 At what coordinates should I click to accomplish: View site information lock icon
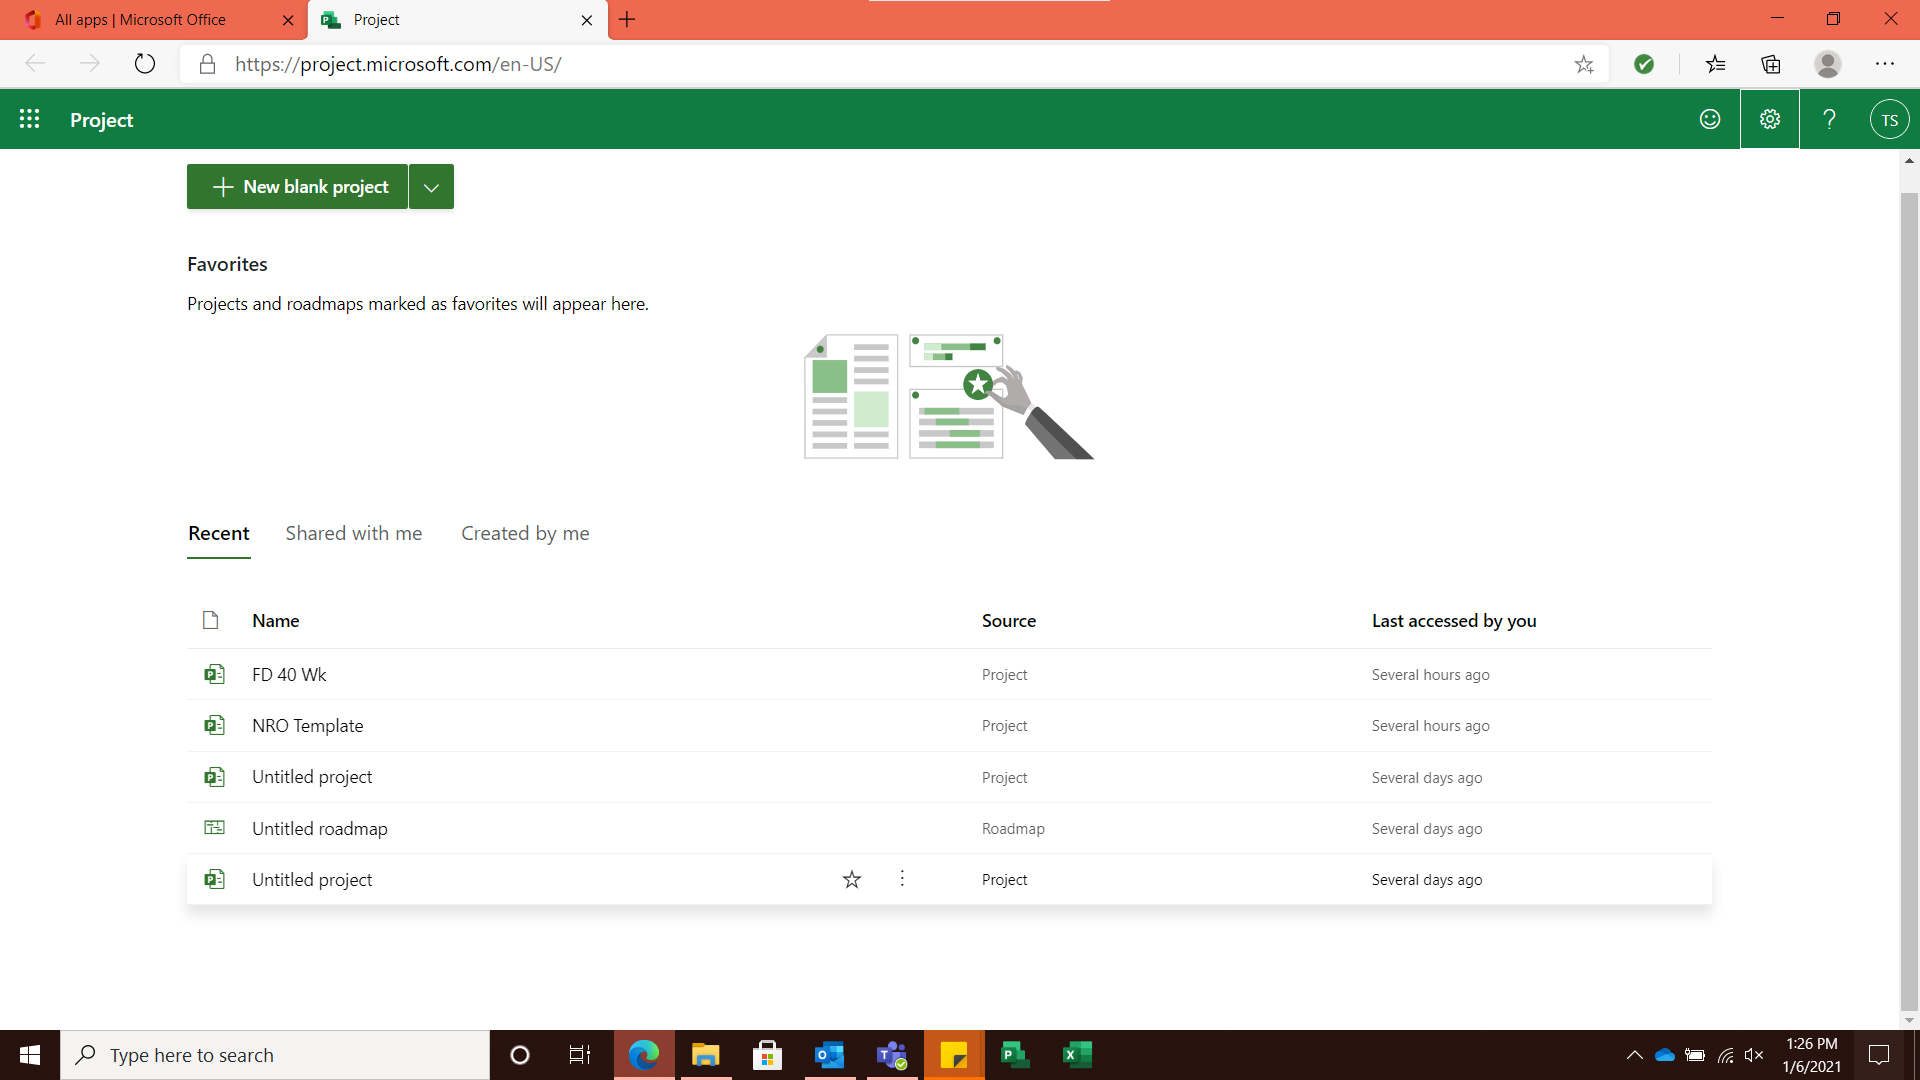[207, 64]
